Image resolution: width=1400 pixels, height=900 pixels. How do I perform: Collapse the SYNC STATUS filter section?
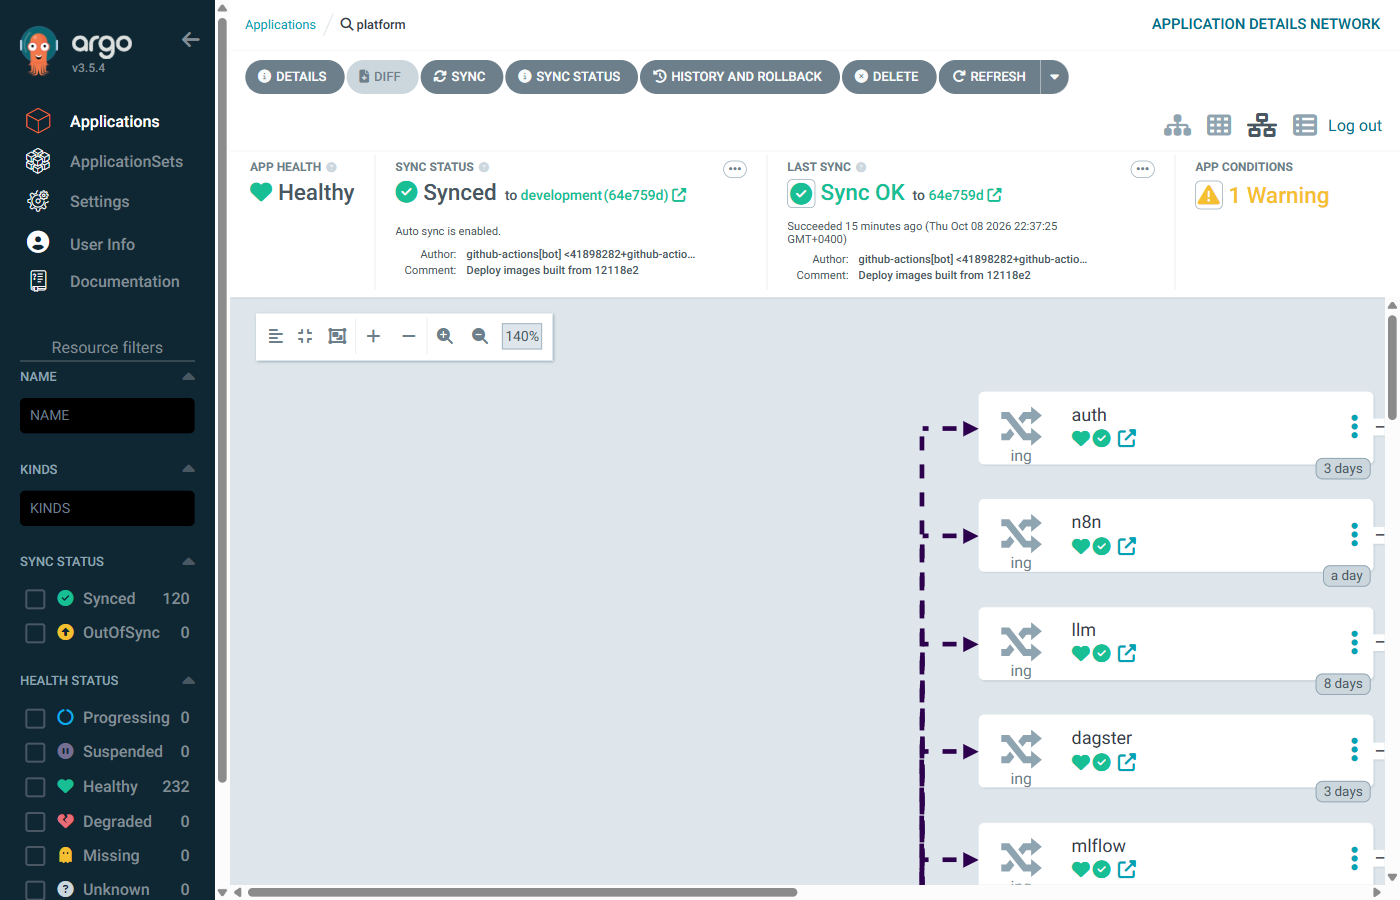coord(188,561)
